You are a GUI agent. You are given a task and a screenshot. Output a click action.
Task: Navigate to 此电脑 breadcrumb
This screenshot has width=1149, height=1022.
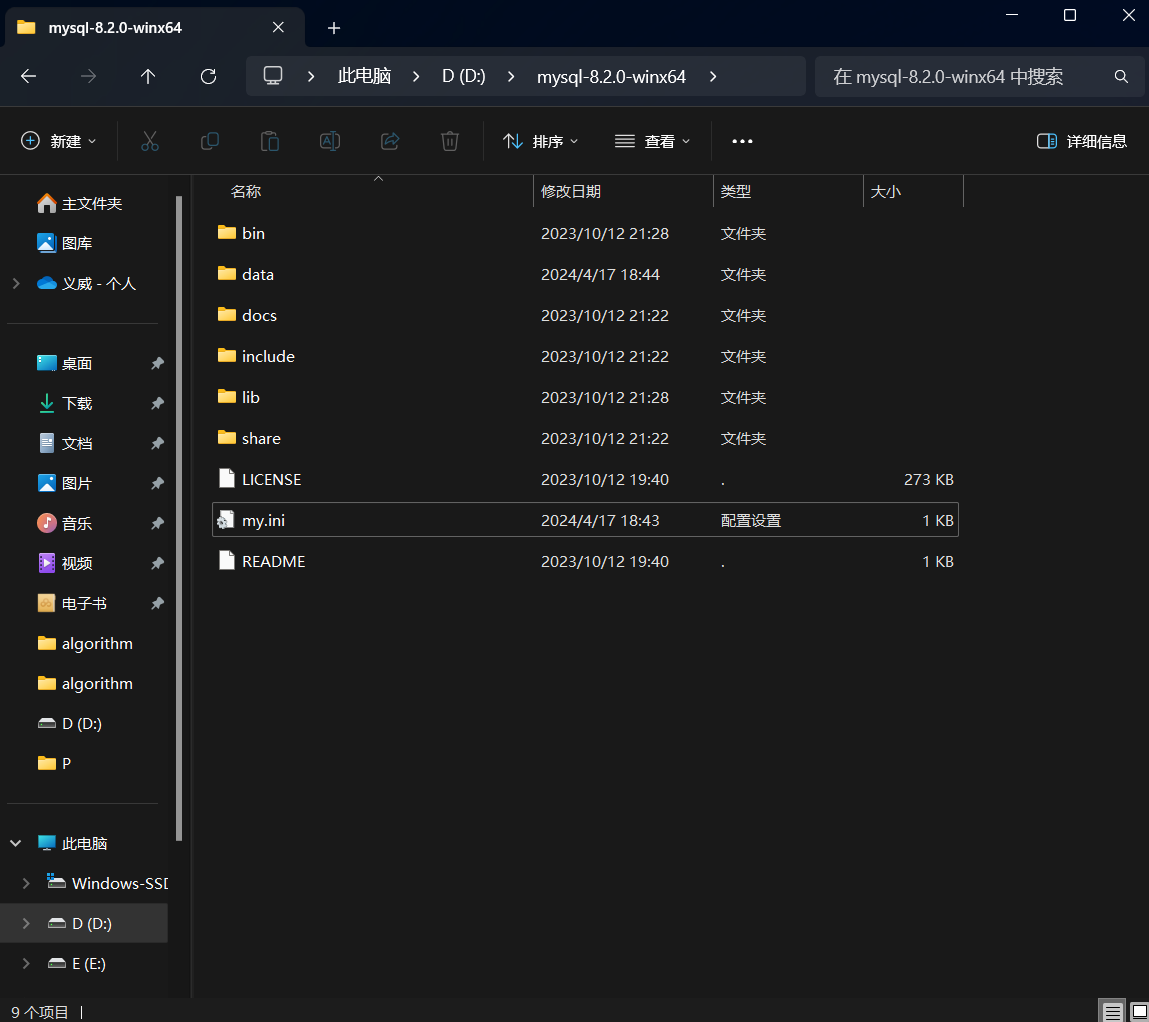[364, 76]
